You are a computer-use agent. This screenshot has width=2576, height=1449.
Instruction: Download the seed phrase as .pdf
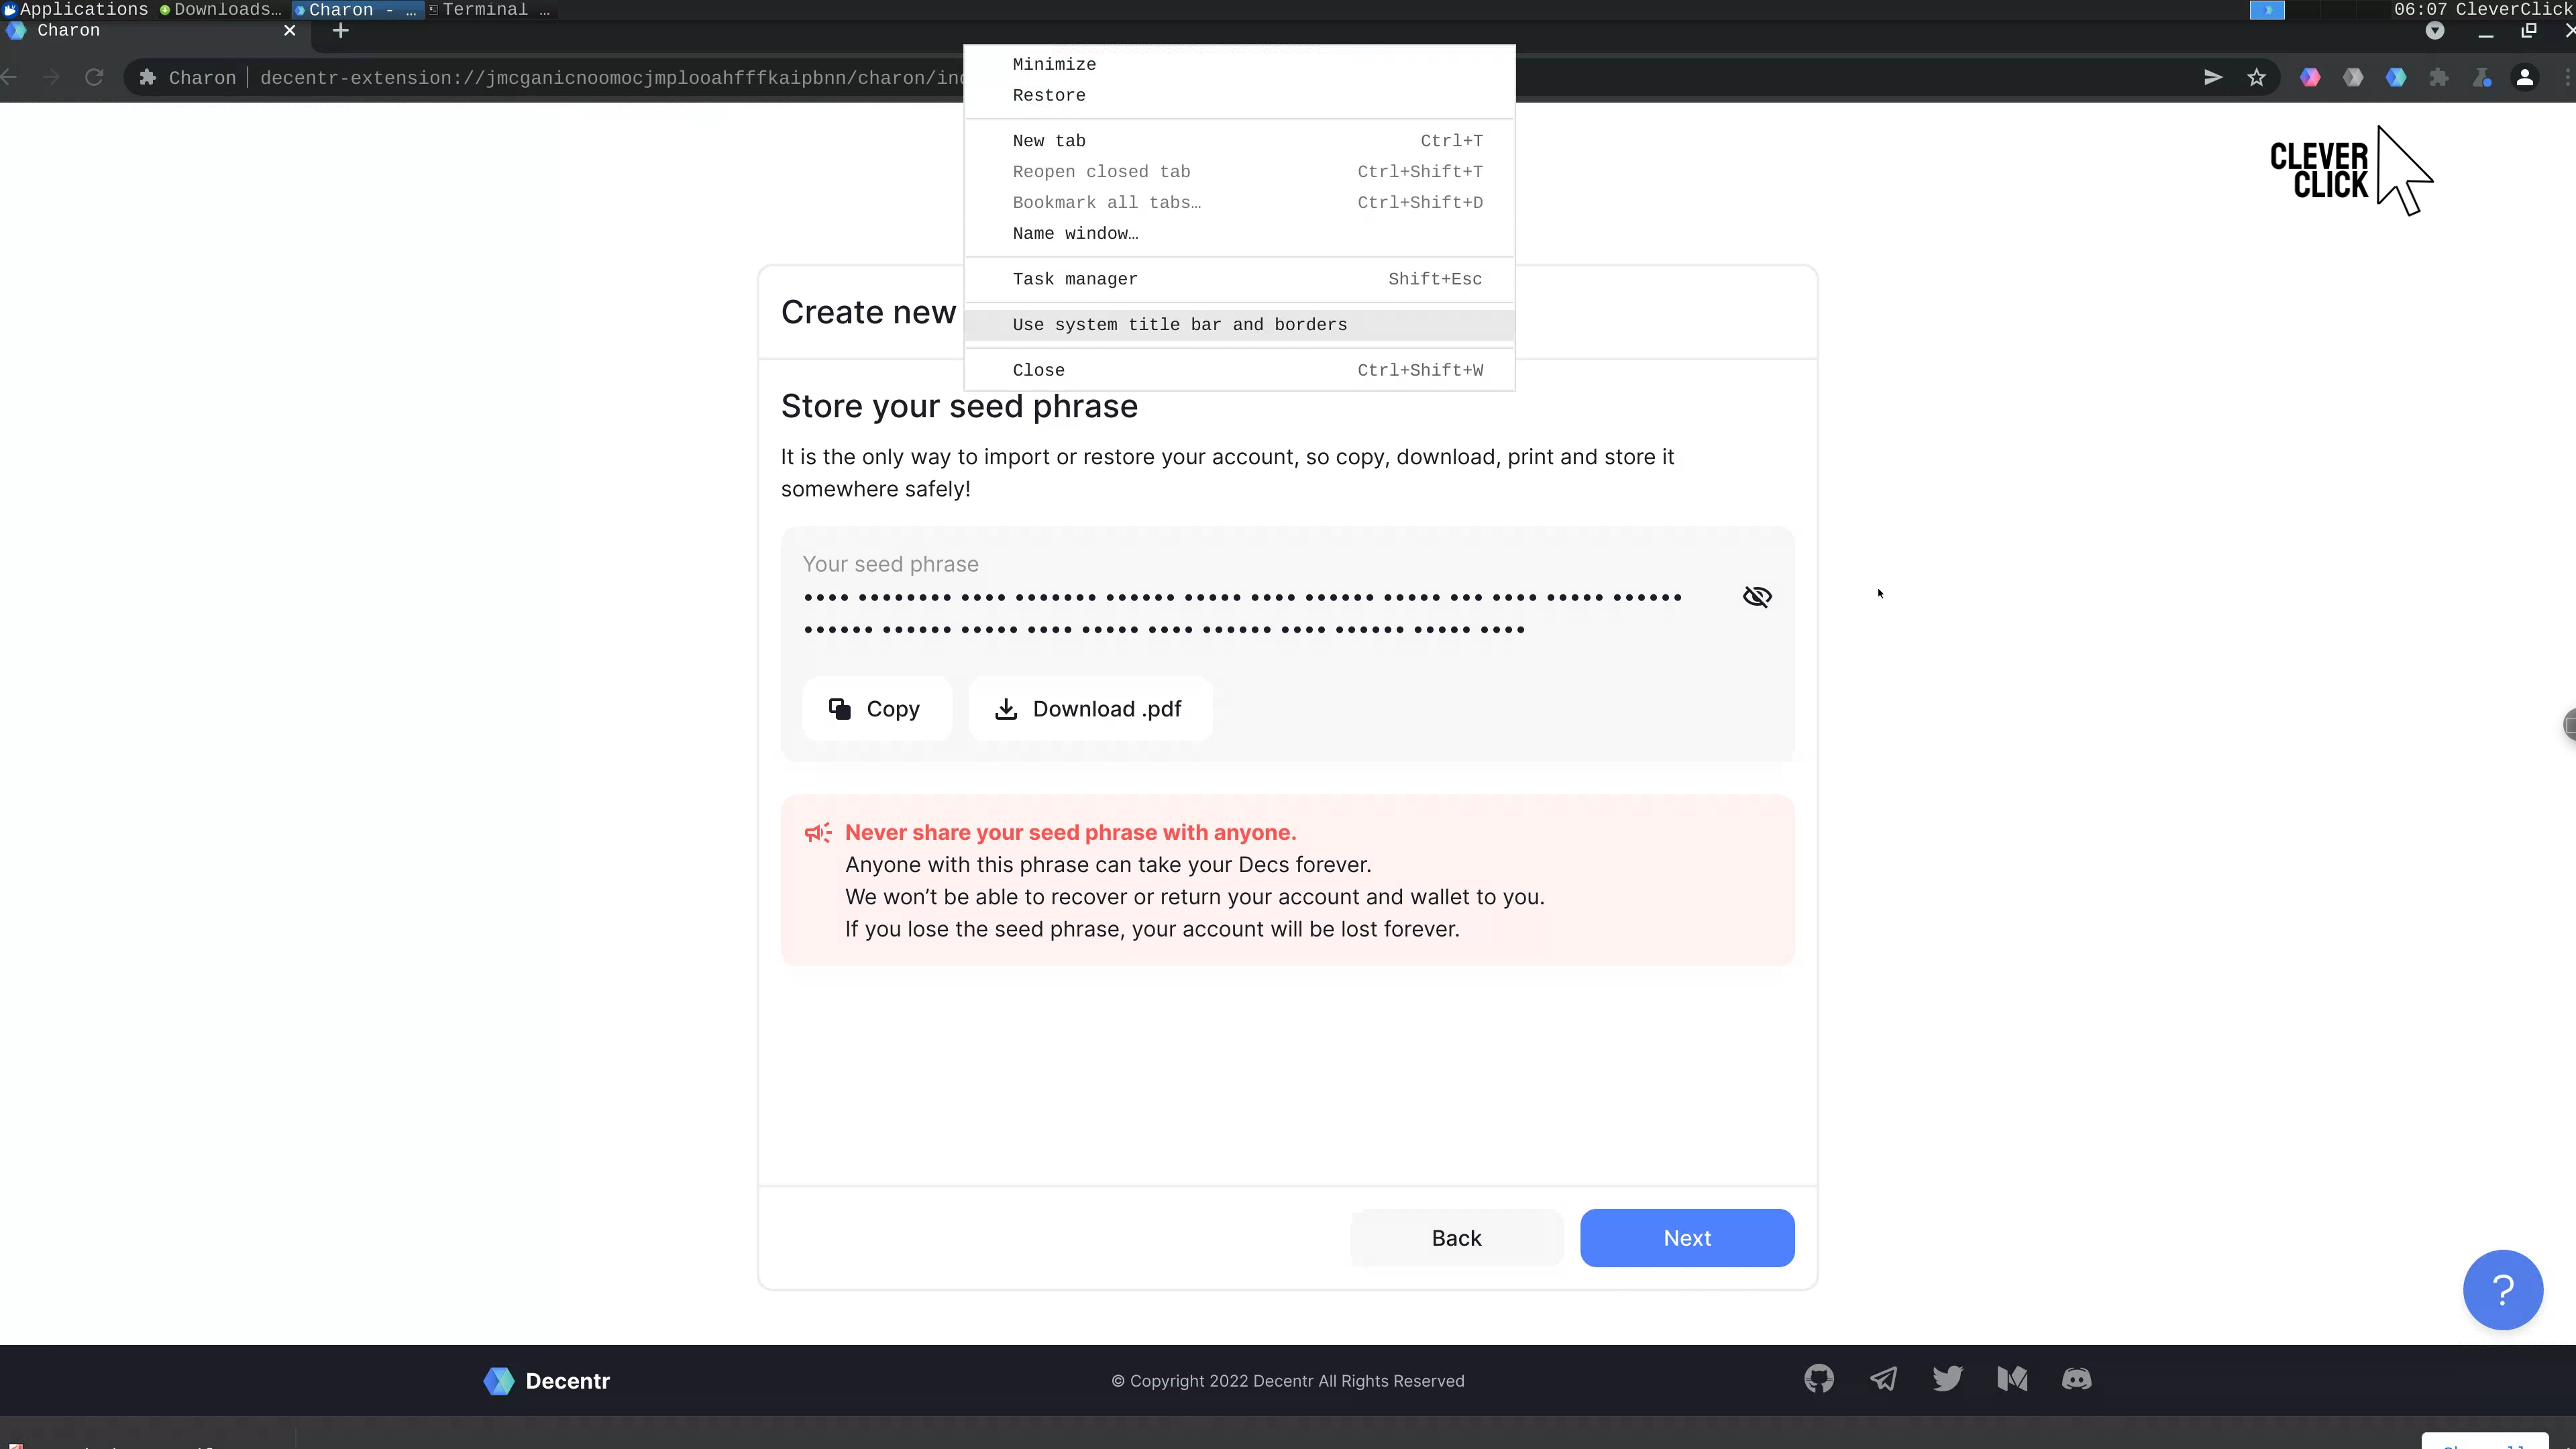(1090, 709)
